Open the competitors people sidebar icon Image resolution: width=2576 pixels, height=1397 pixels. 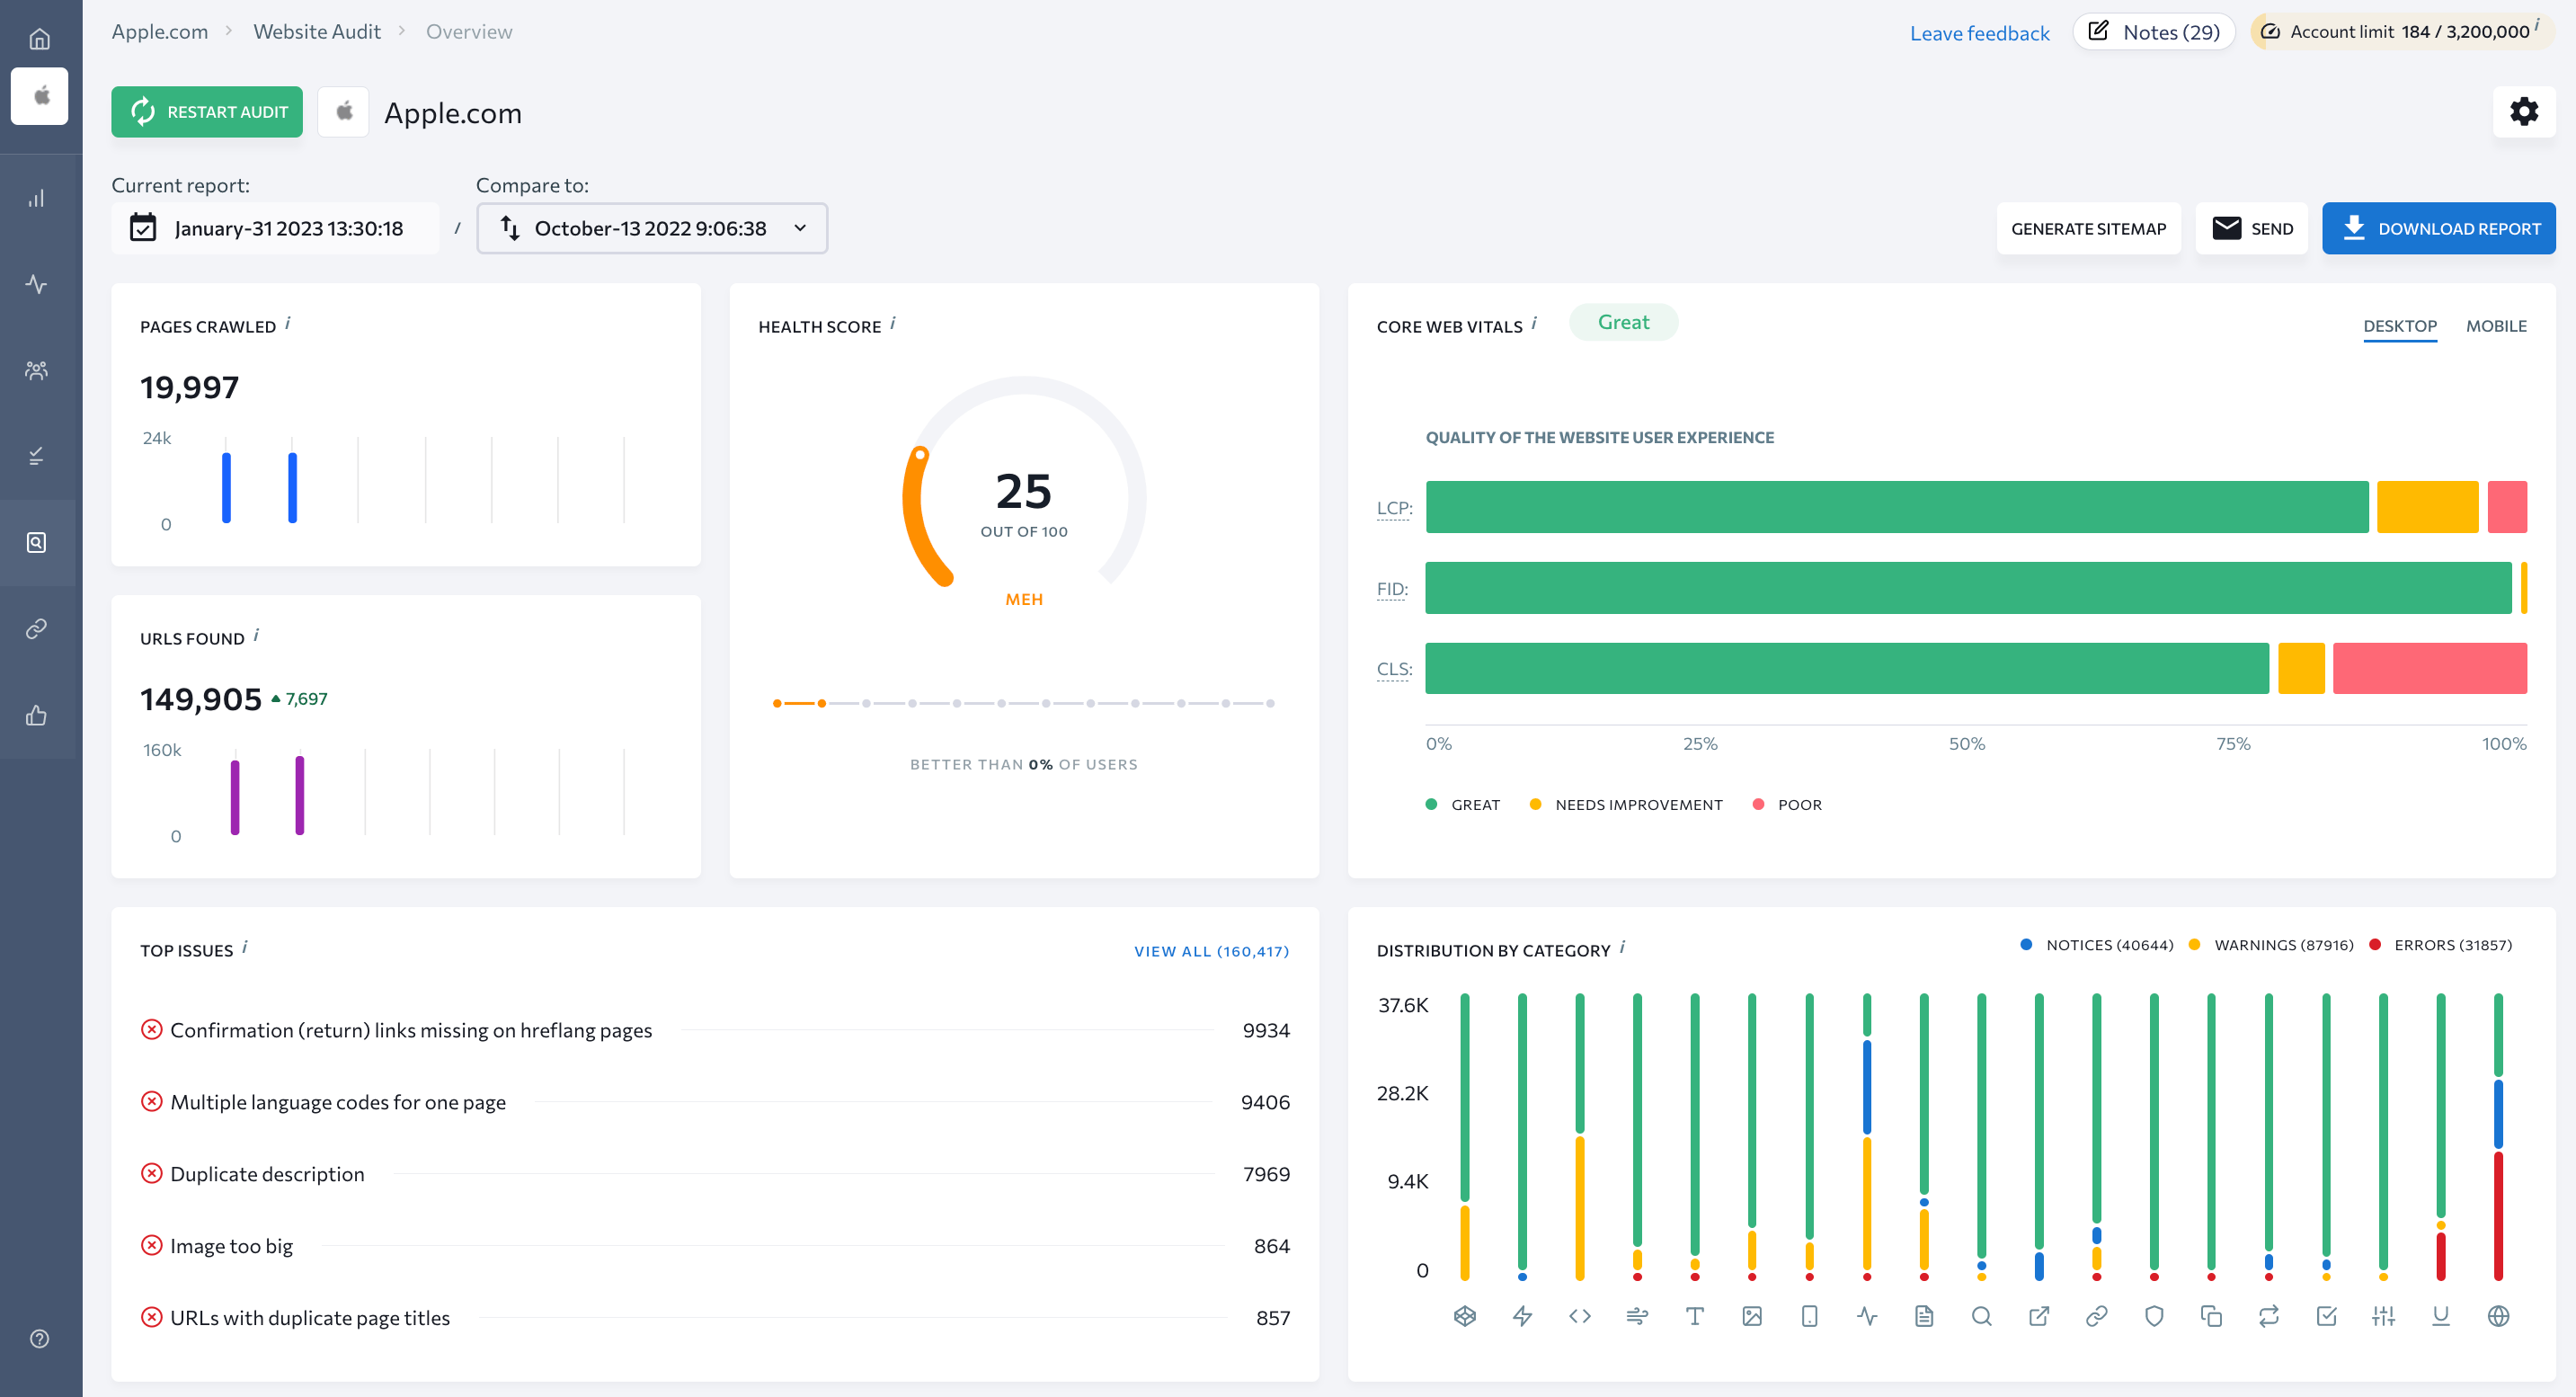click(x=37, y=370)
